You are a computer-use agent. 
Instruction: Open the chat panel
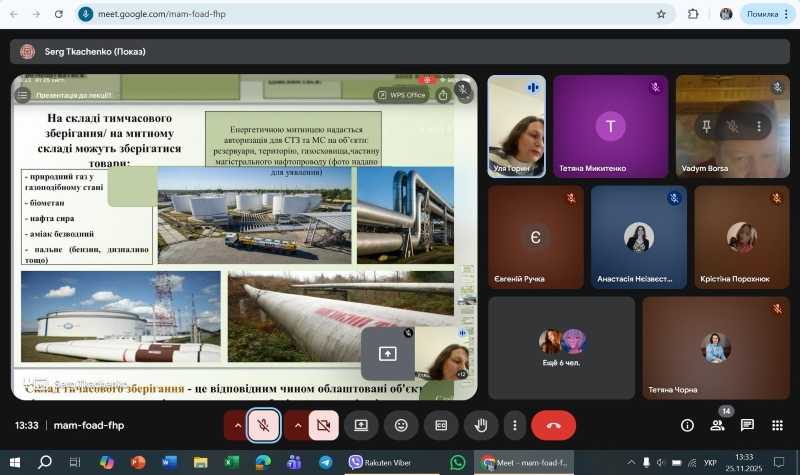pyautogui.click(x=747, y=425)
